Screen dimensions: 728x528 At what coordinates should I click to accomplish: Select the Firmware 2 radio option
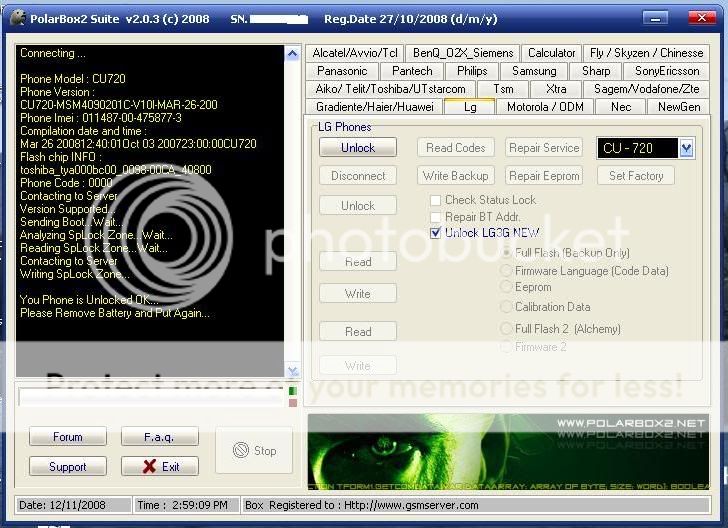point(506,347)
